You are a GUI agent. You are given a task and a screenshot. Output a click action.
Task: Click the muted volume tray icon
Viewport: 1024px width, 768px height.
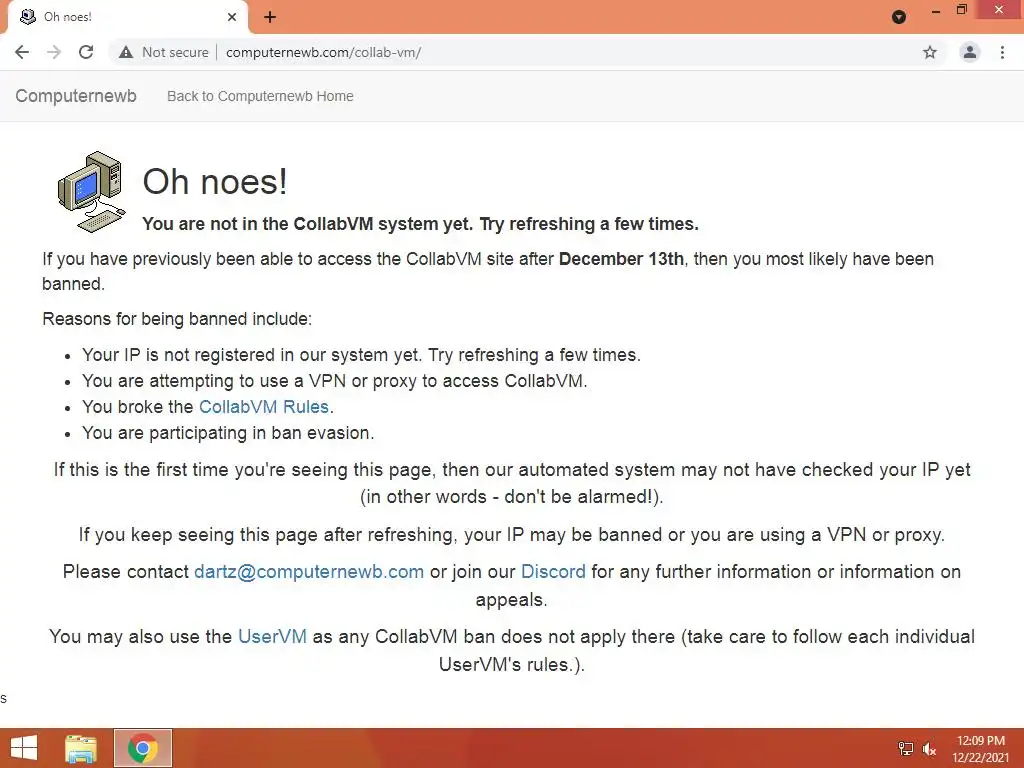[929, 749]
